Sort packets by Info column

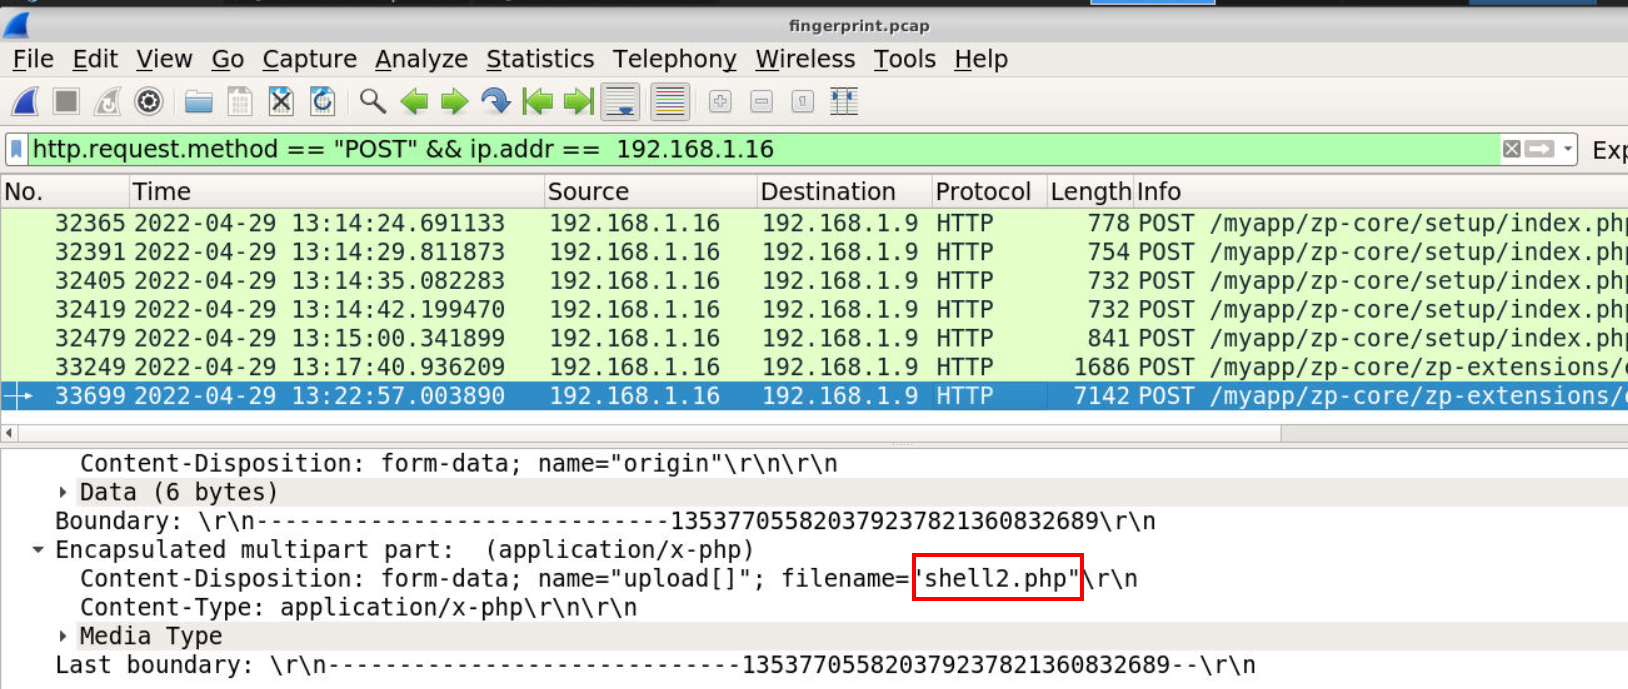point(1380,191)
